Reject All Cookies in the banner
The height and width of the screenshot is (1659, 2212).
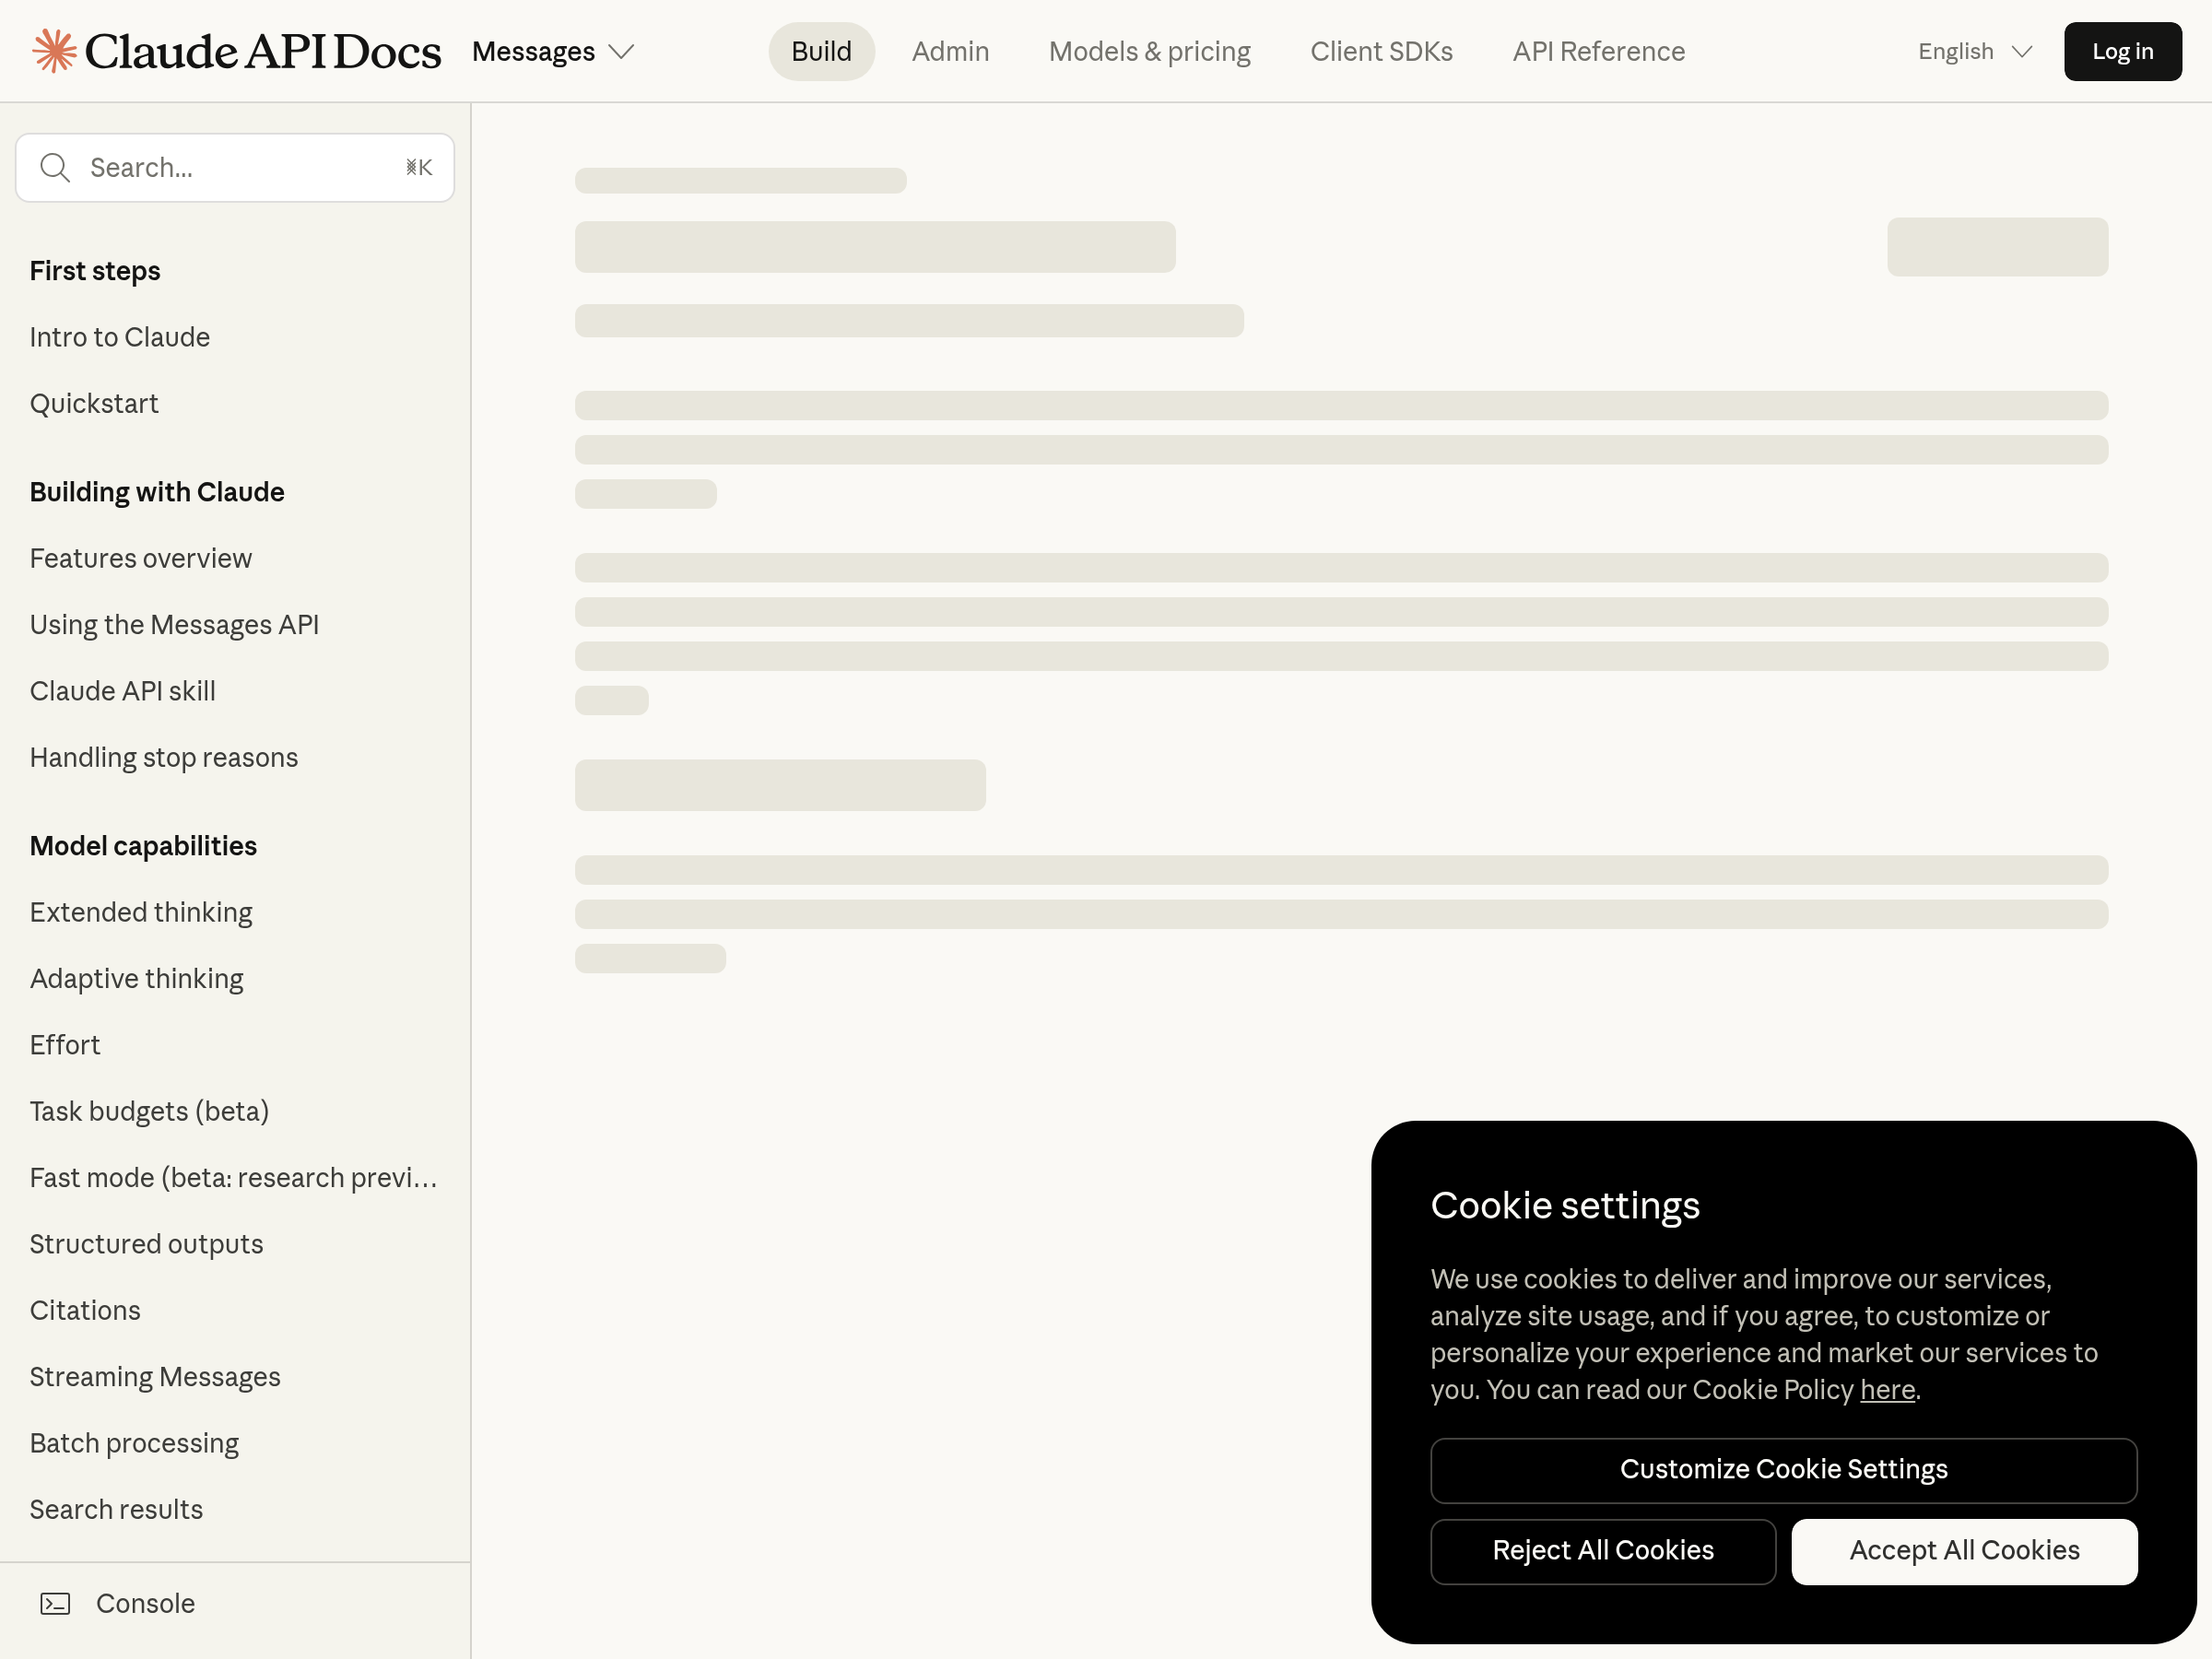pyautogui.click(x=1602, y=1551)
